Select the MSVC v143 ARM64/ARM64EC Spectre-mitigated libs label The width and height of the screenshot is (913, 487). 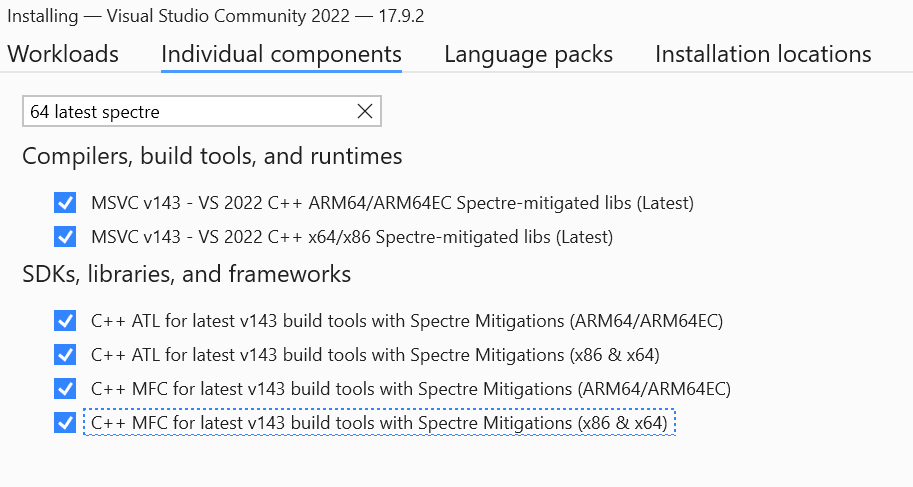tap(392, 203)
